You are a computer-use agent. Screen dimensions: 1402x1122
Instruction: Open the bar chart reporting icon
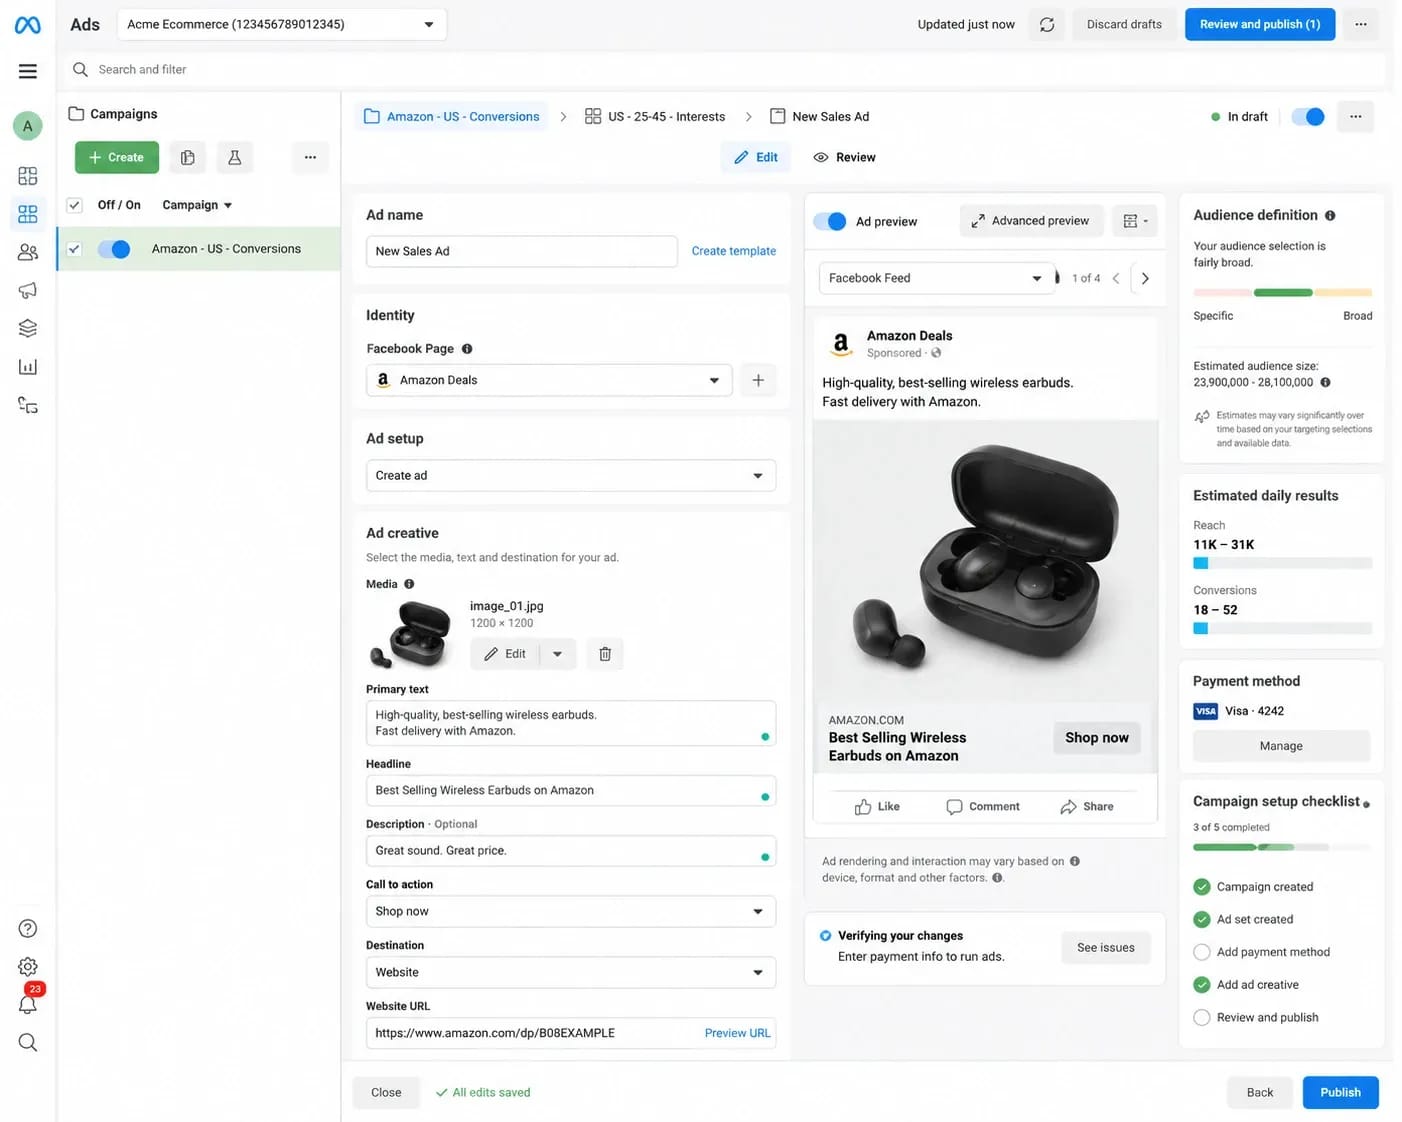pyautogui.click(x=28, y=367)
